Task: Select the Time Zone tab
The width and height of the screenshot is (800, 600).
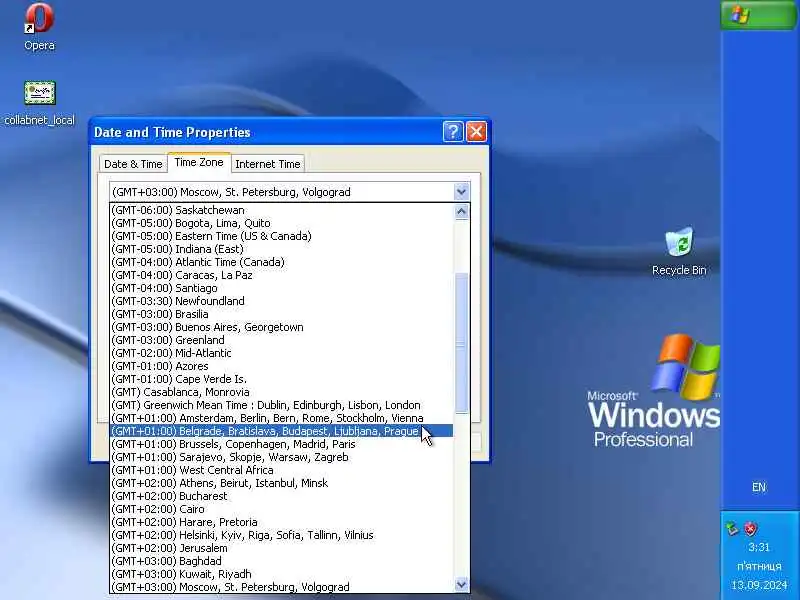Action: (199, 162)
